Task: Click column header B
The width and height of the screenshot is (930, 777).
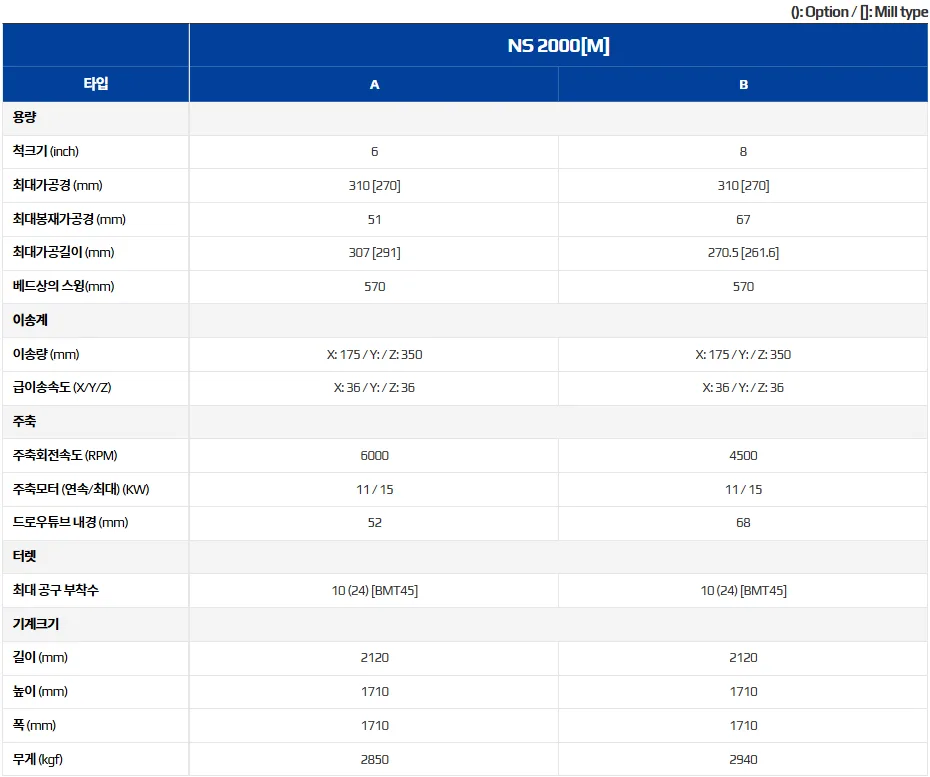Action: tap(743, 84)
